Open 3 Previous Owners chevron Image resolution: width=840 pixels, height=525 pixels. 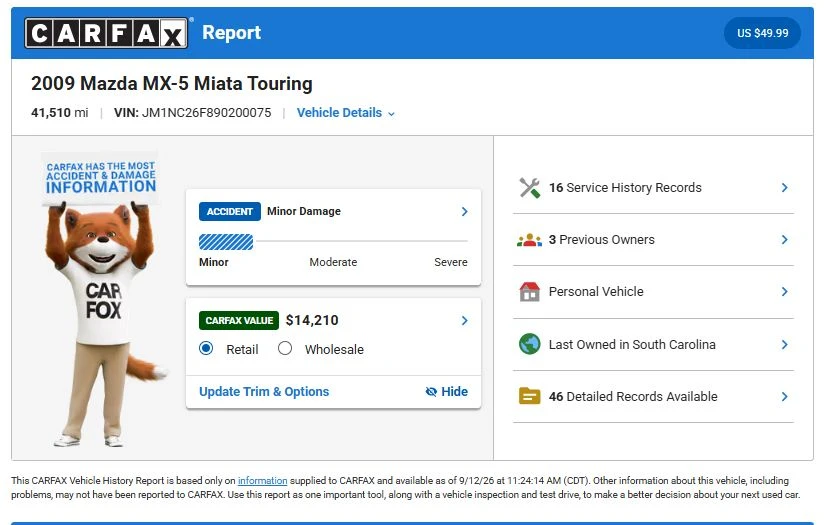pos(784,239)
